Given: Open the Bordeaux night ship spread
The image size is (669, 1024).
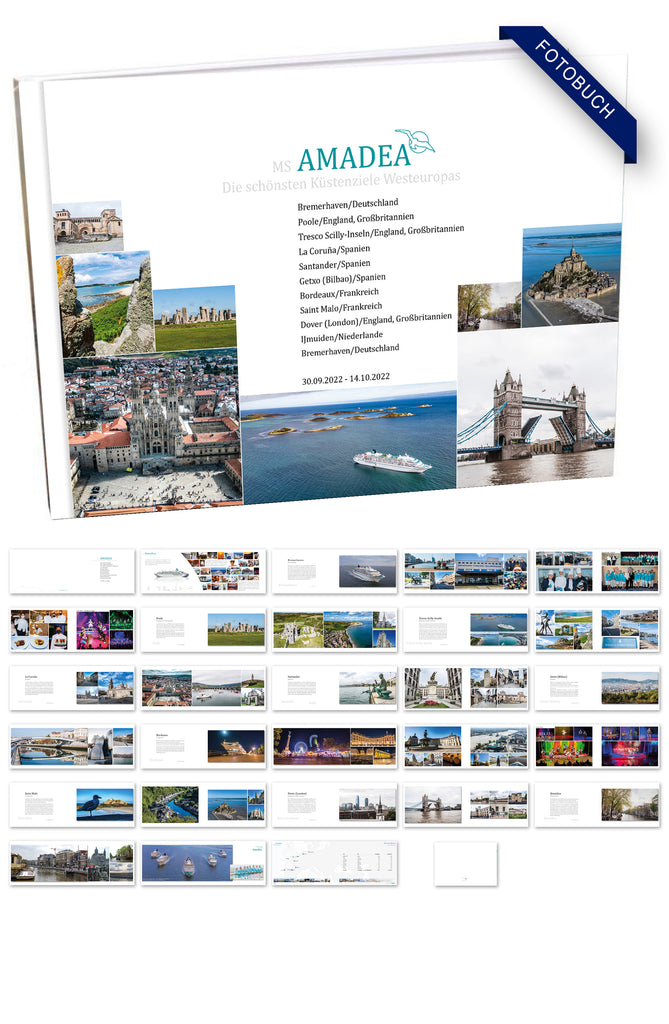Looking at the screenshot, I should 204,746.
